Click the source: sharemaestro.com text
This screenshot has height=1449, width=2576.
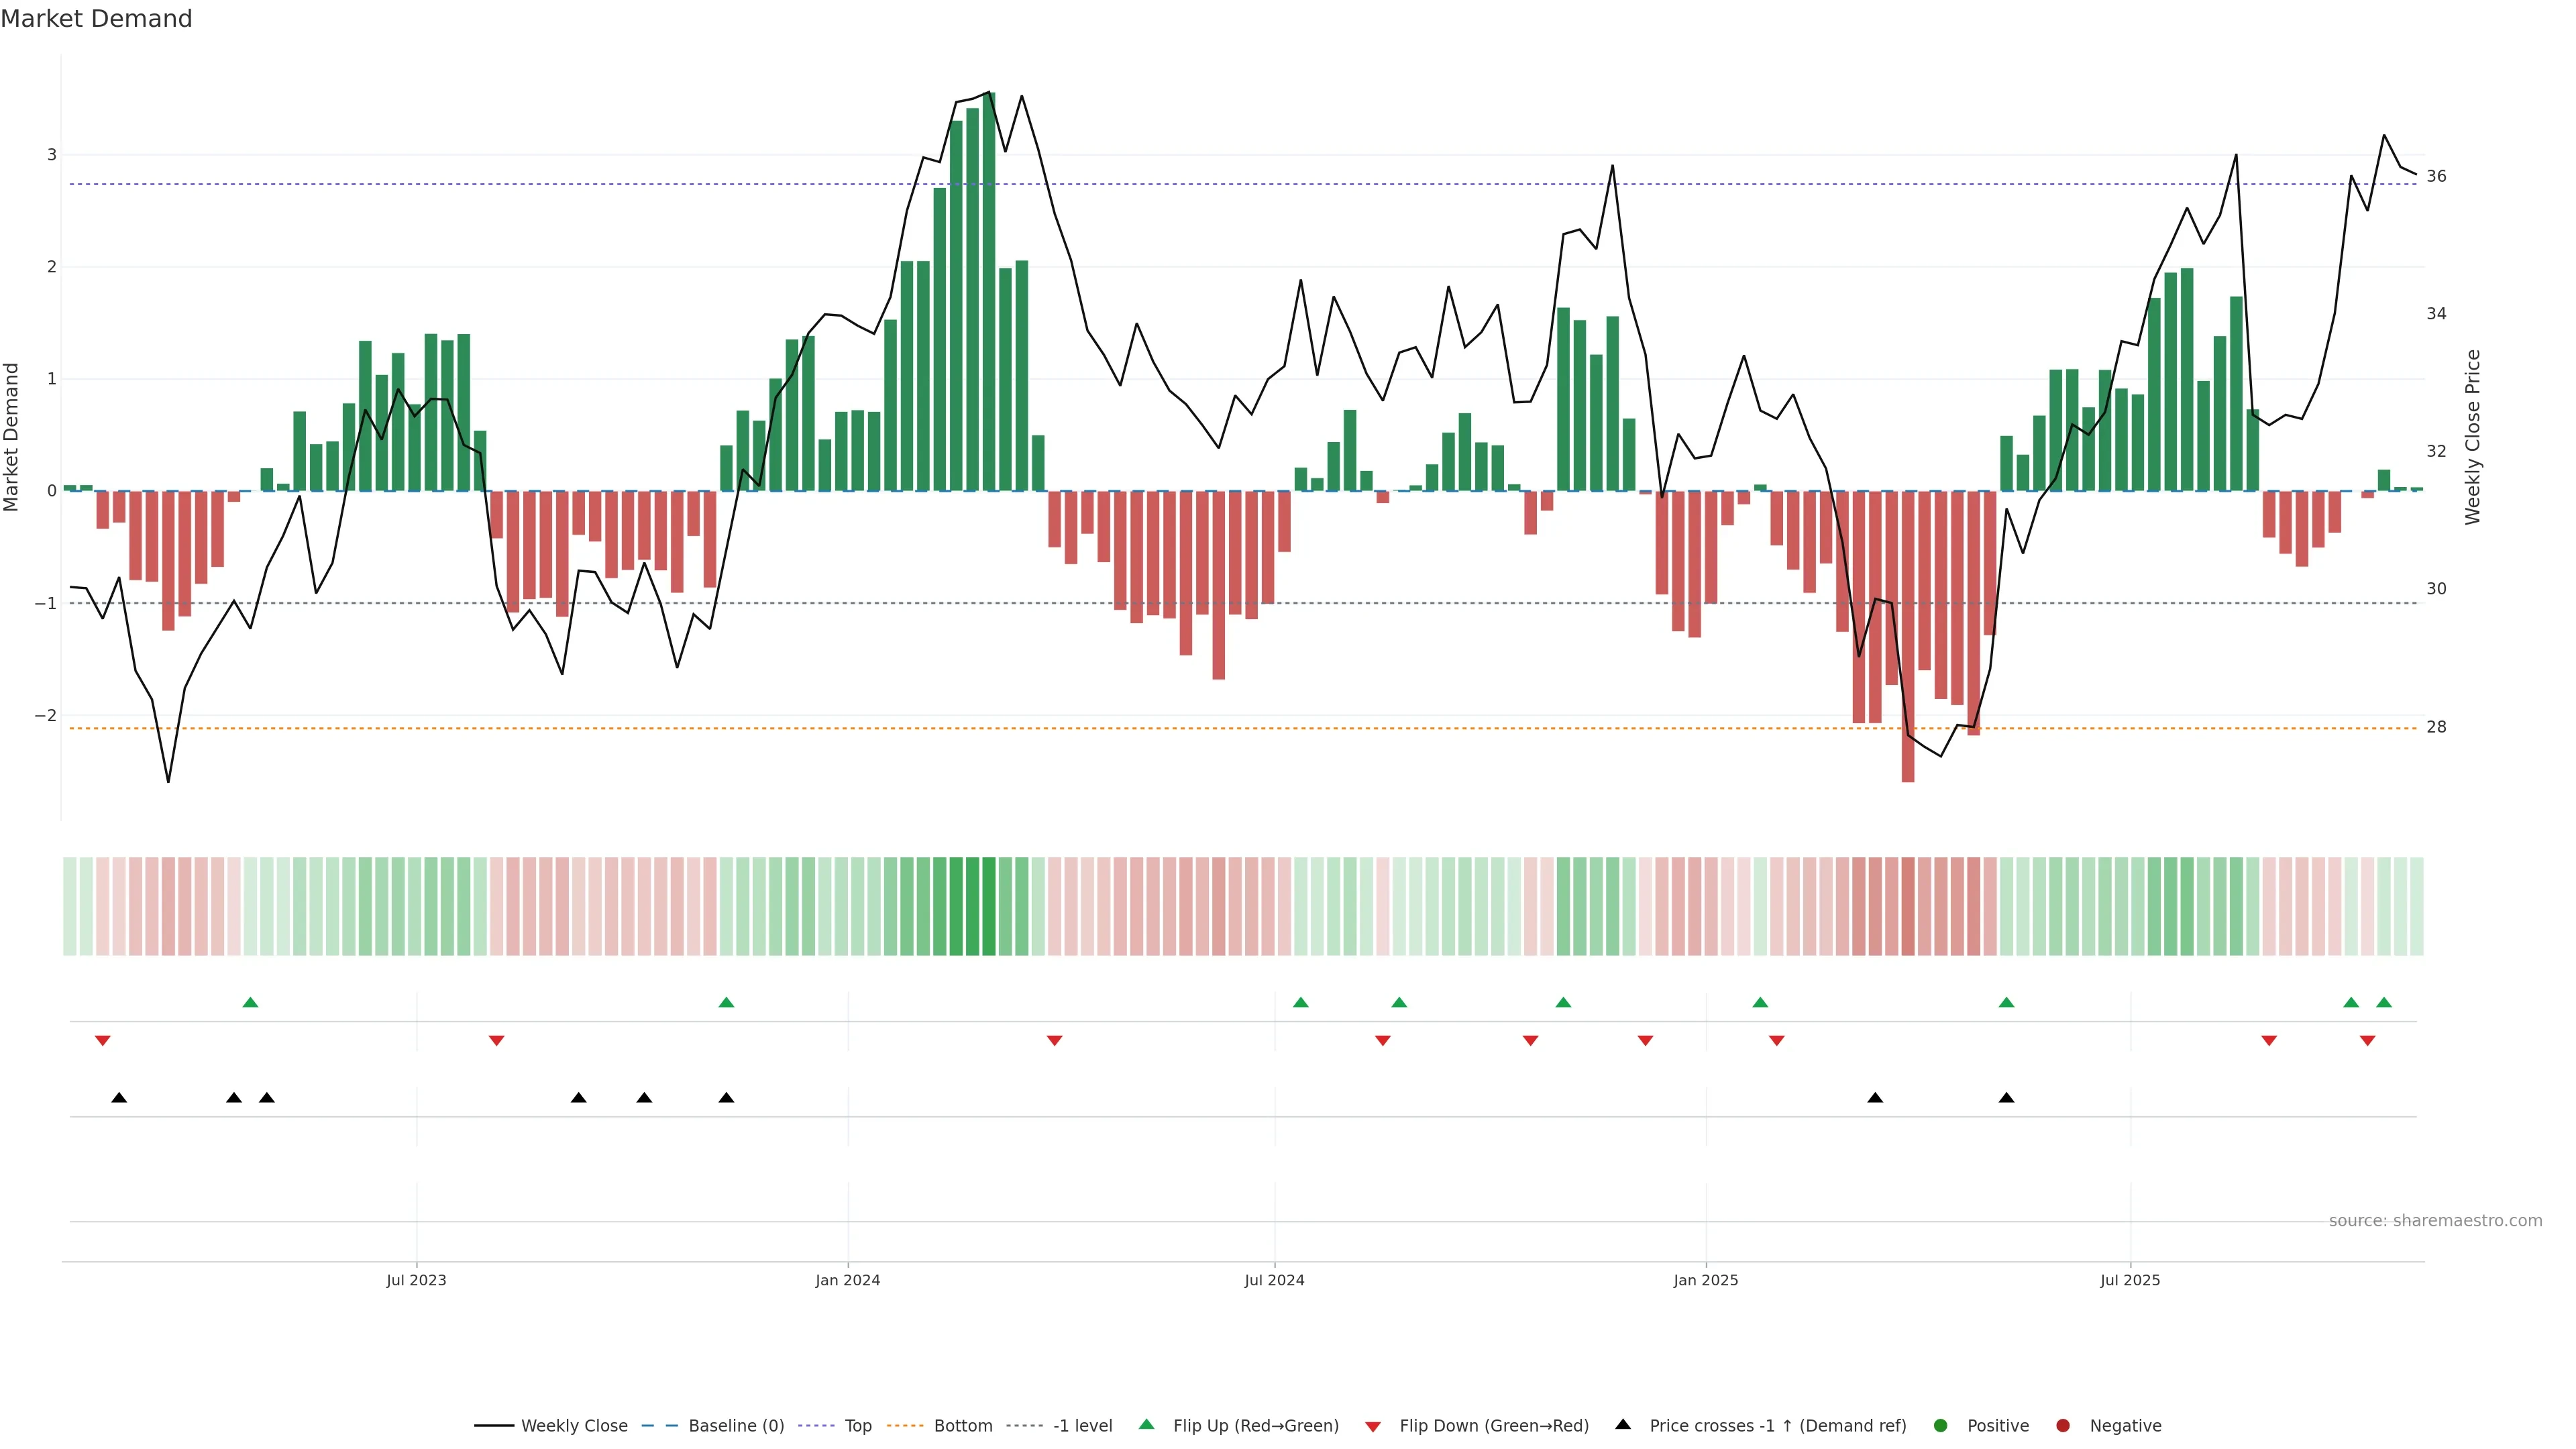[x=2435, y=1221]
